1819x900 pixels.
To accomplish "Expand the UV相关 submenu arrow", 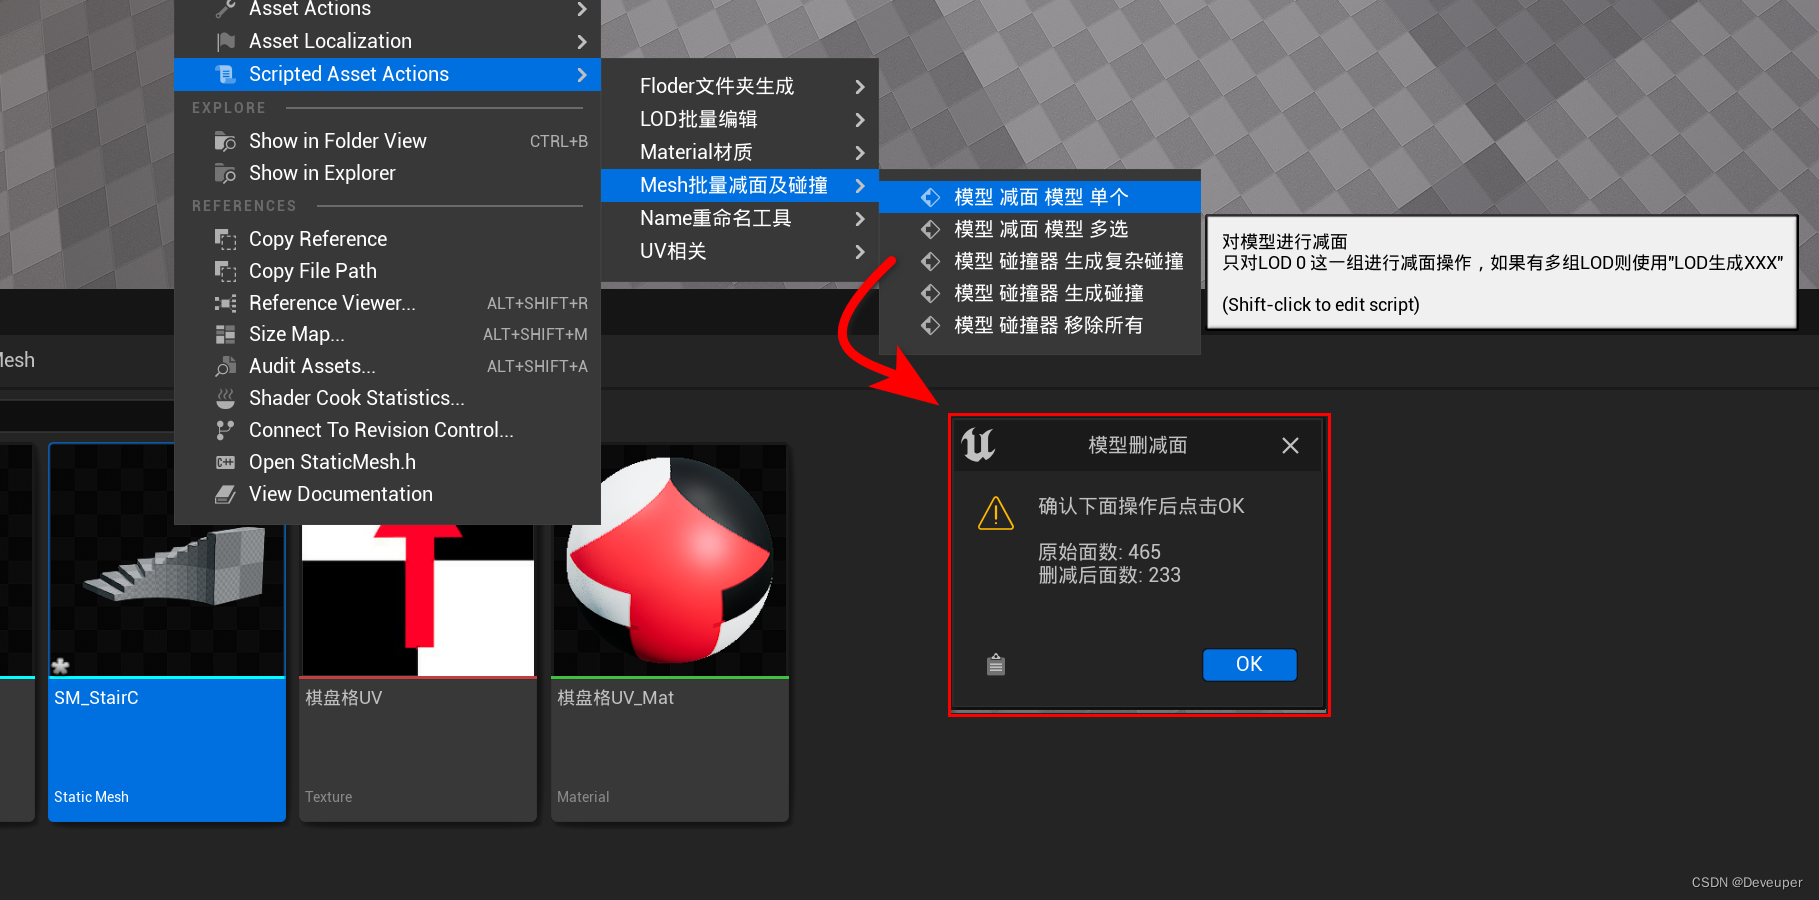I will (x=860, y=252).
